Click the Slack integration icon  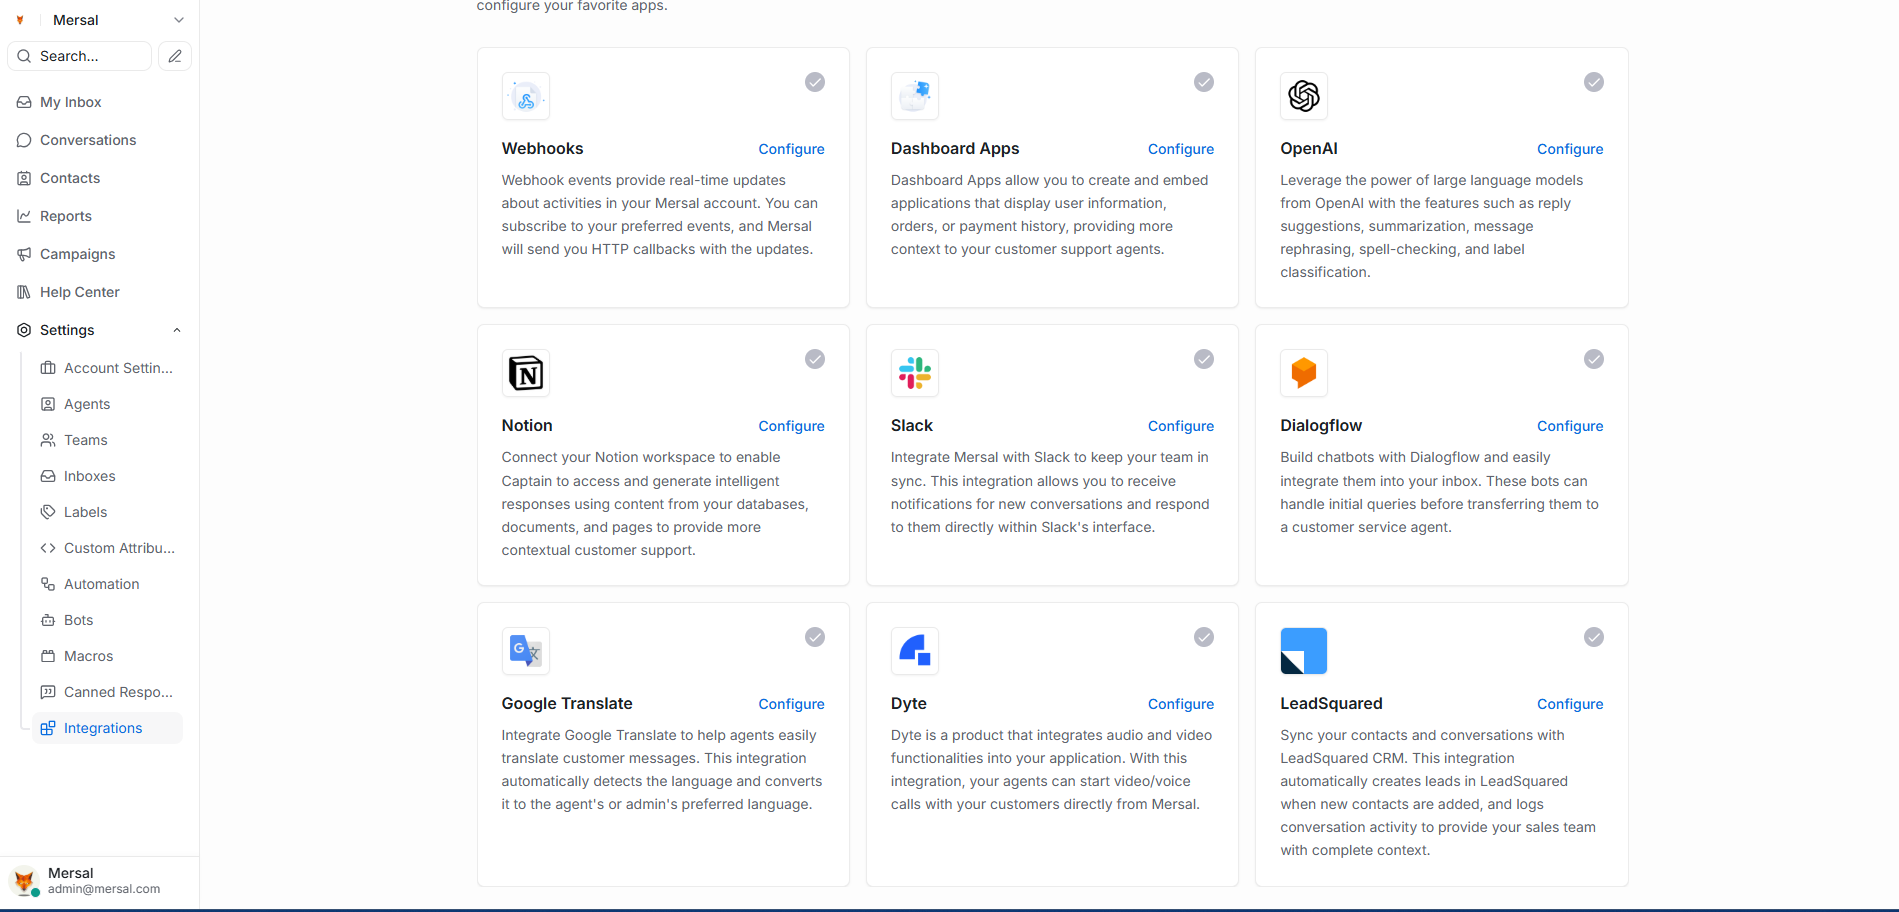point(914,373)
